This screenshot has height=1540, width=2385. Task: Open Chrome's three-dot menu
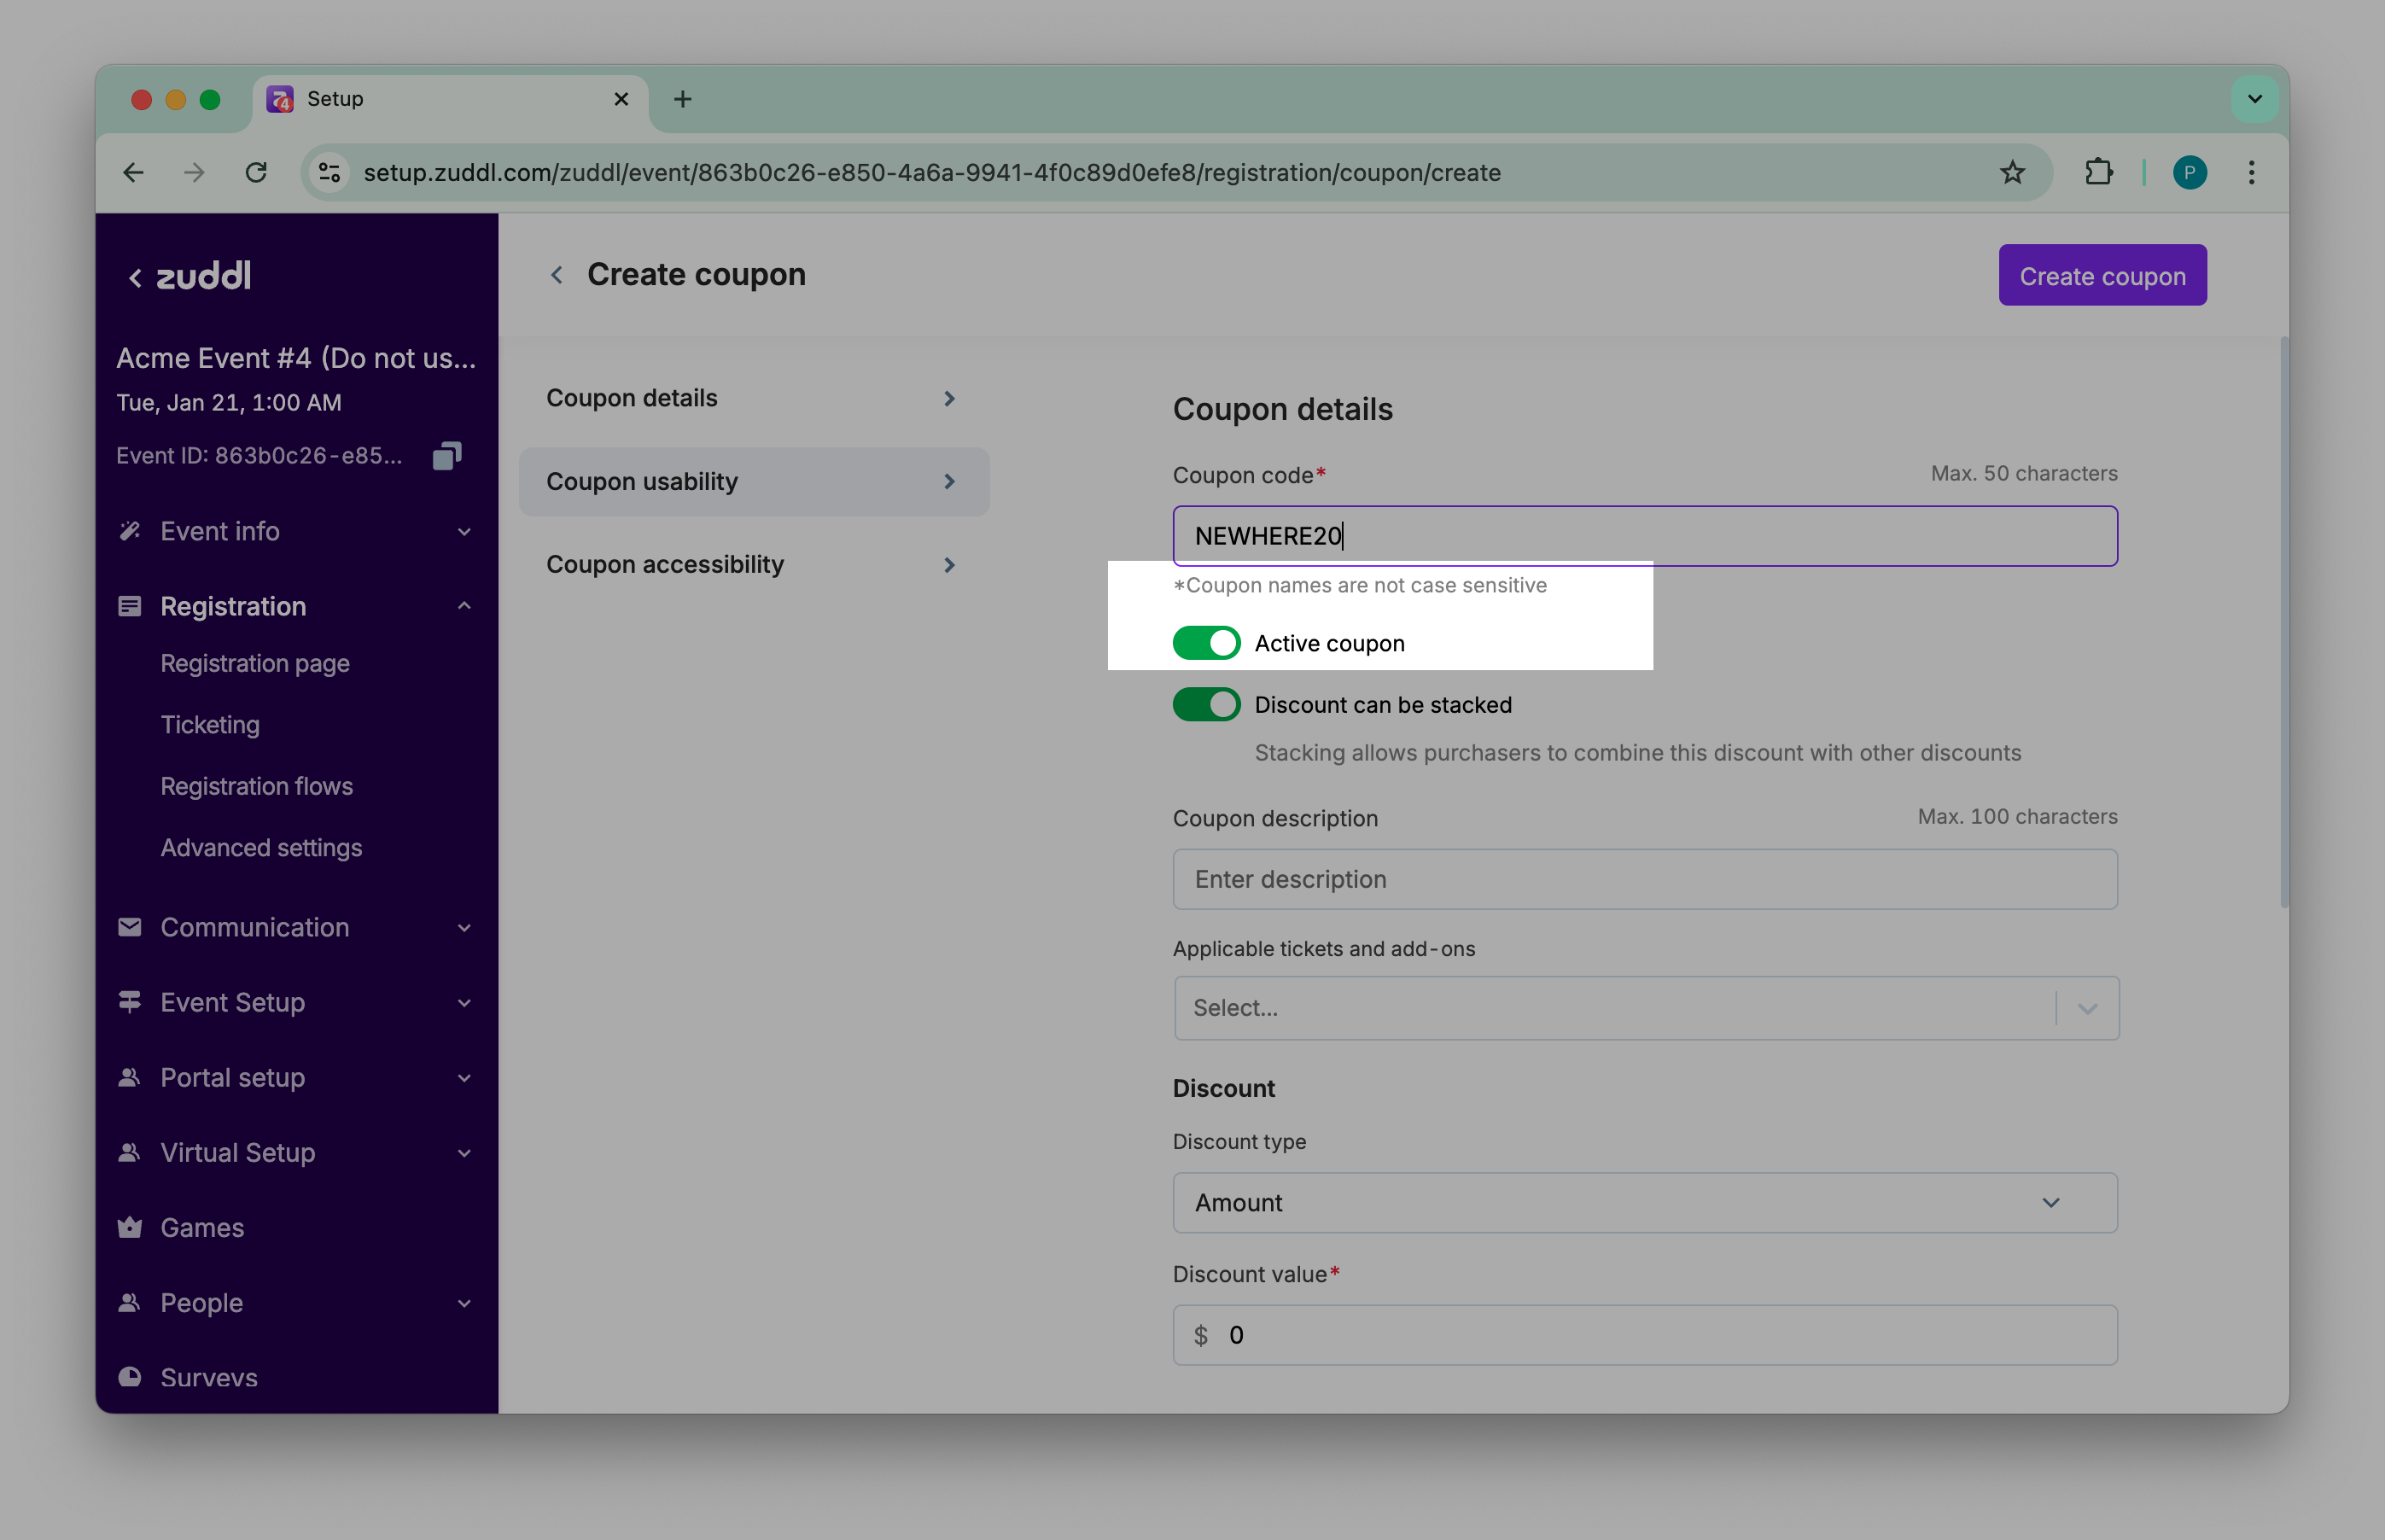pos(2251,172)
